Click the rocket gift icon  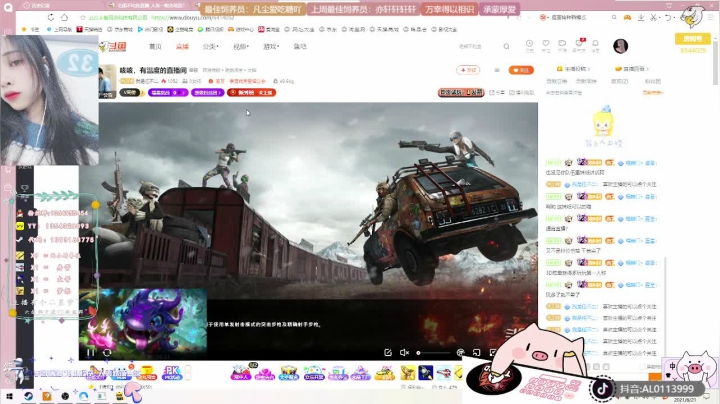click(426, 373)
